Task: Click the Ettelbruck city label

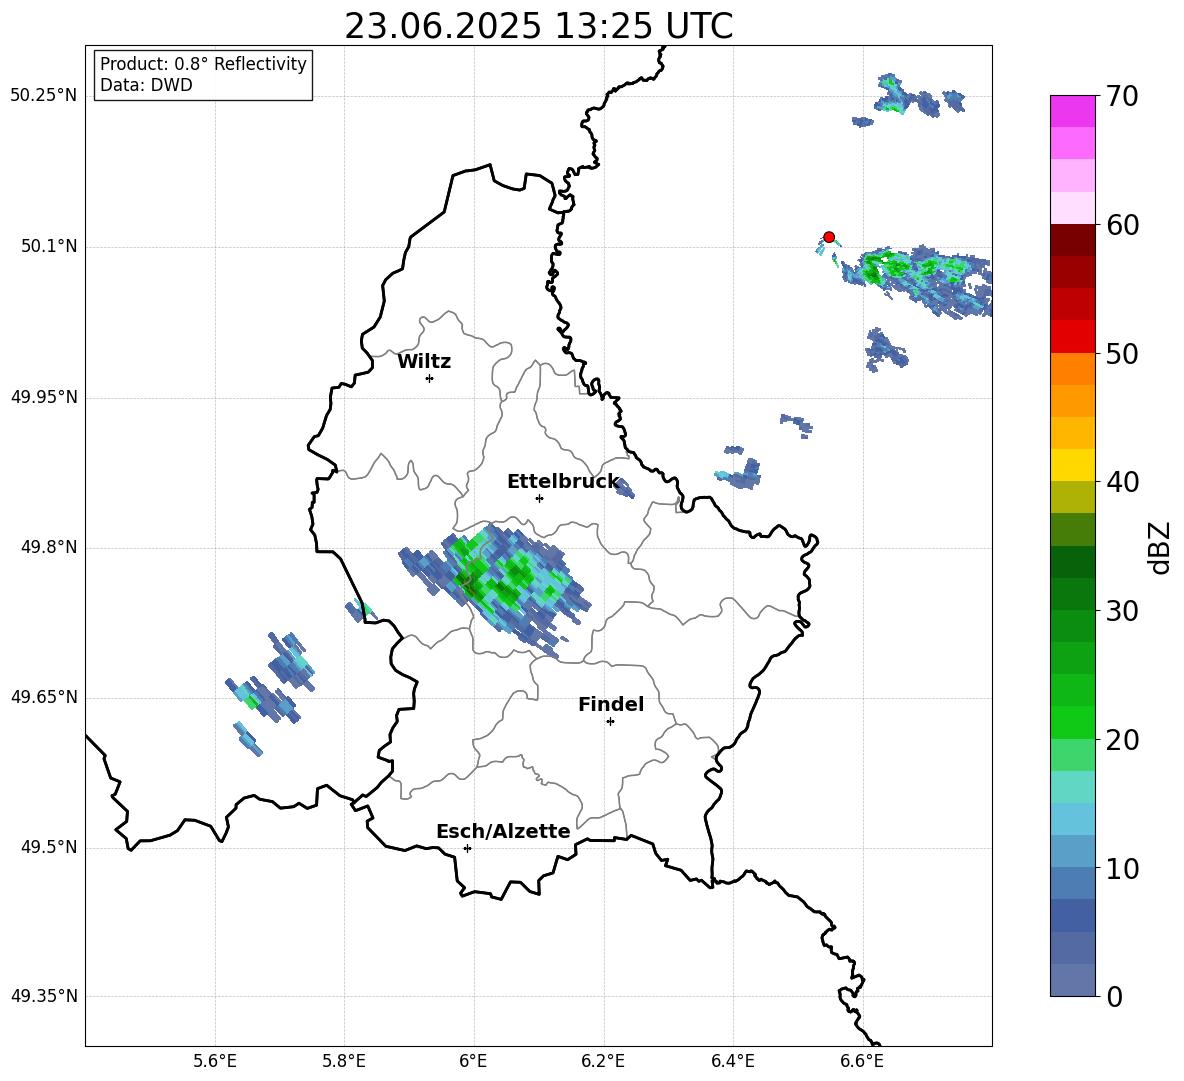Action: click(563, 482)
